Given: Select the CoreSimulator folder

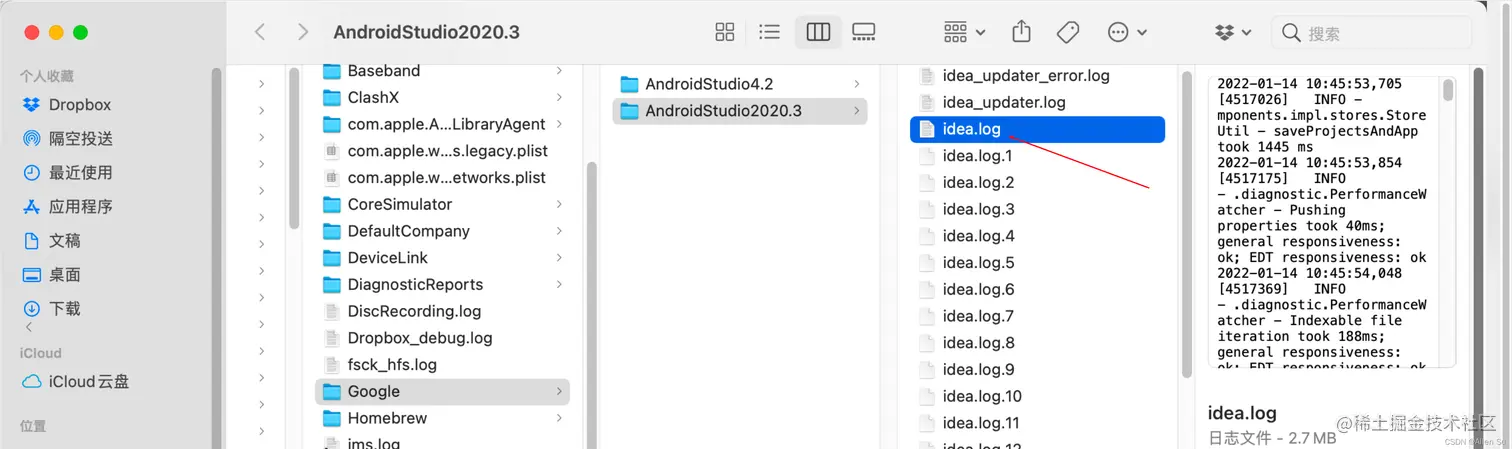Looking at the screenshot, I should tap(442, 204).
